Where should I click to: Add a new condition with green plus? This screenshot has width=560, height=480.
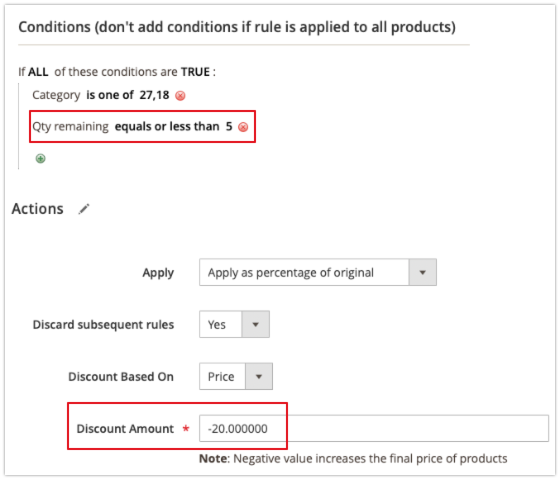click(40, 158)
